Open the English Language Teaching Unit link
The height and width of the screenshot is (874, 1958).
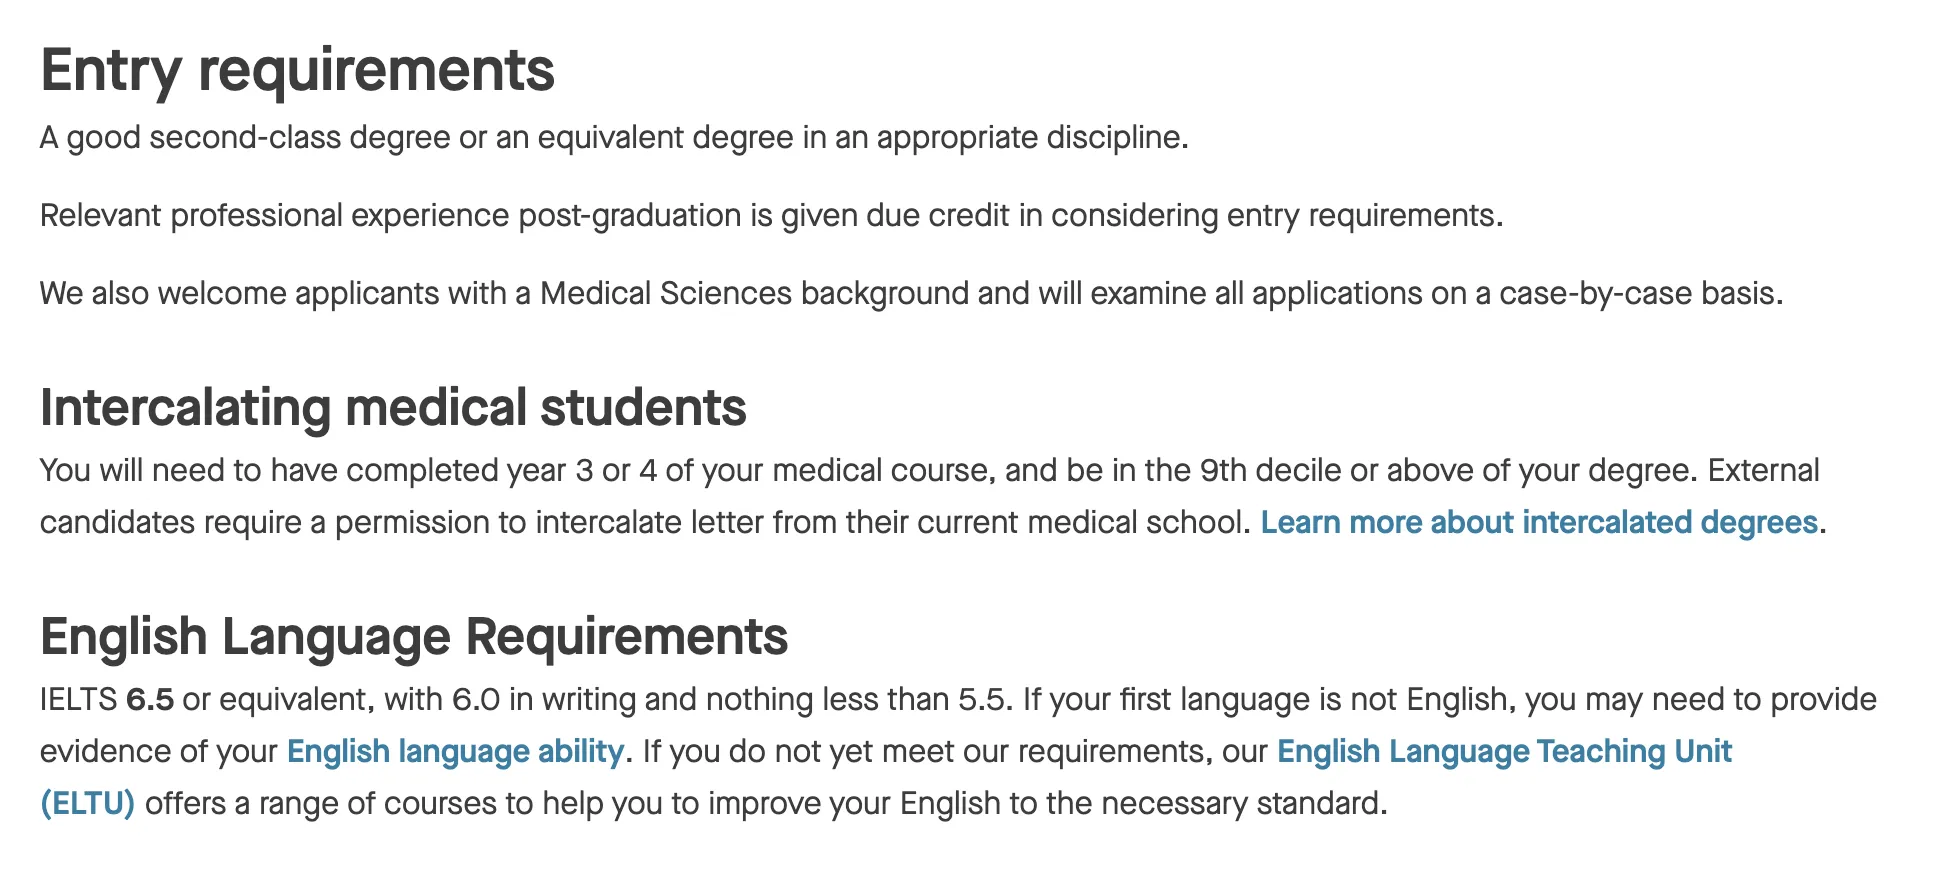[1504, 751]
